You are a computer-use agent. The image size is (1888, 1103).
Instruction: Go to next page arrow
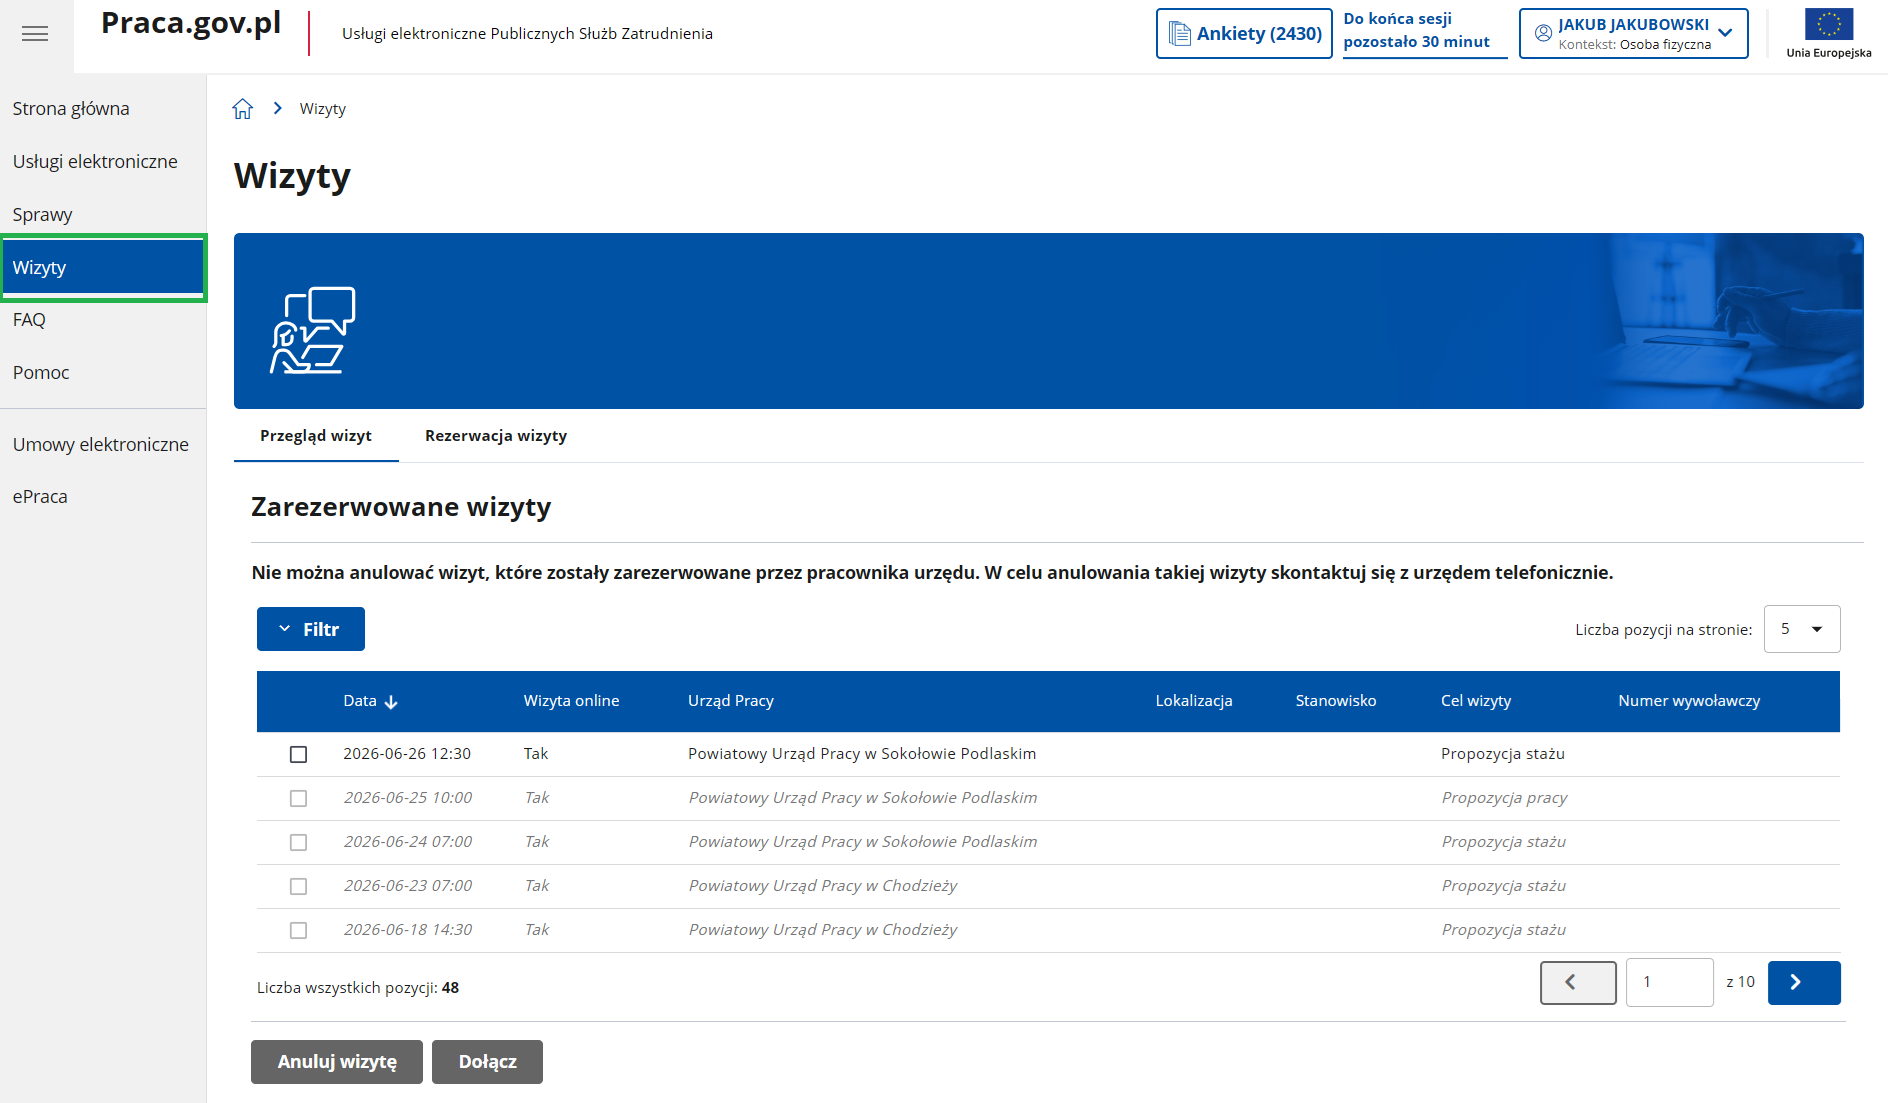(x=1804, y=982)
